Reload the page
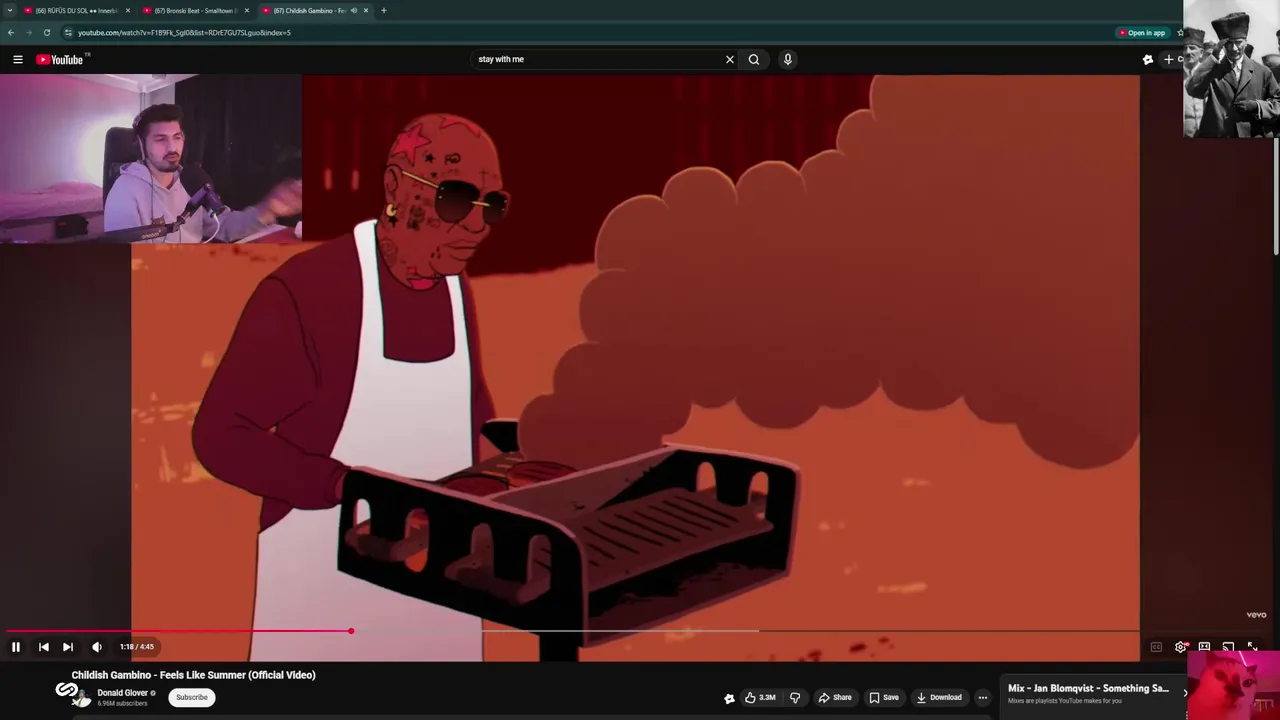The height and width of the screenshot is (720, 1280). point(46,33)
